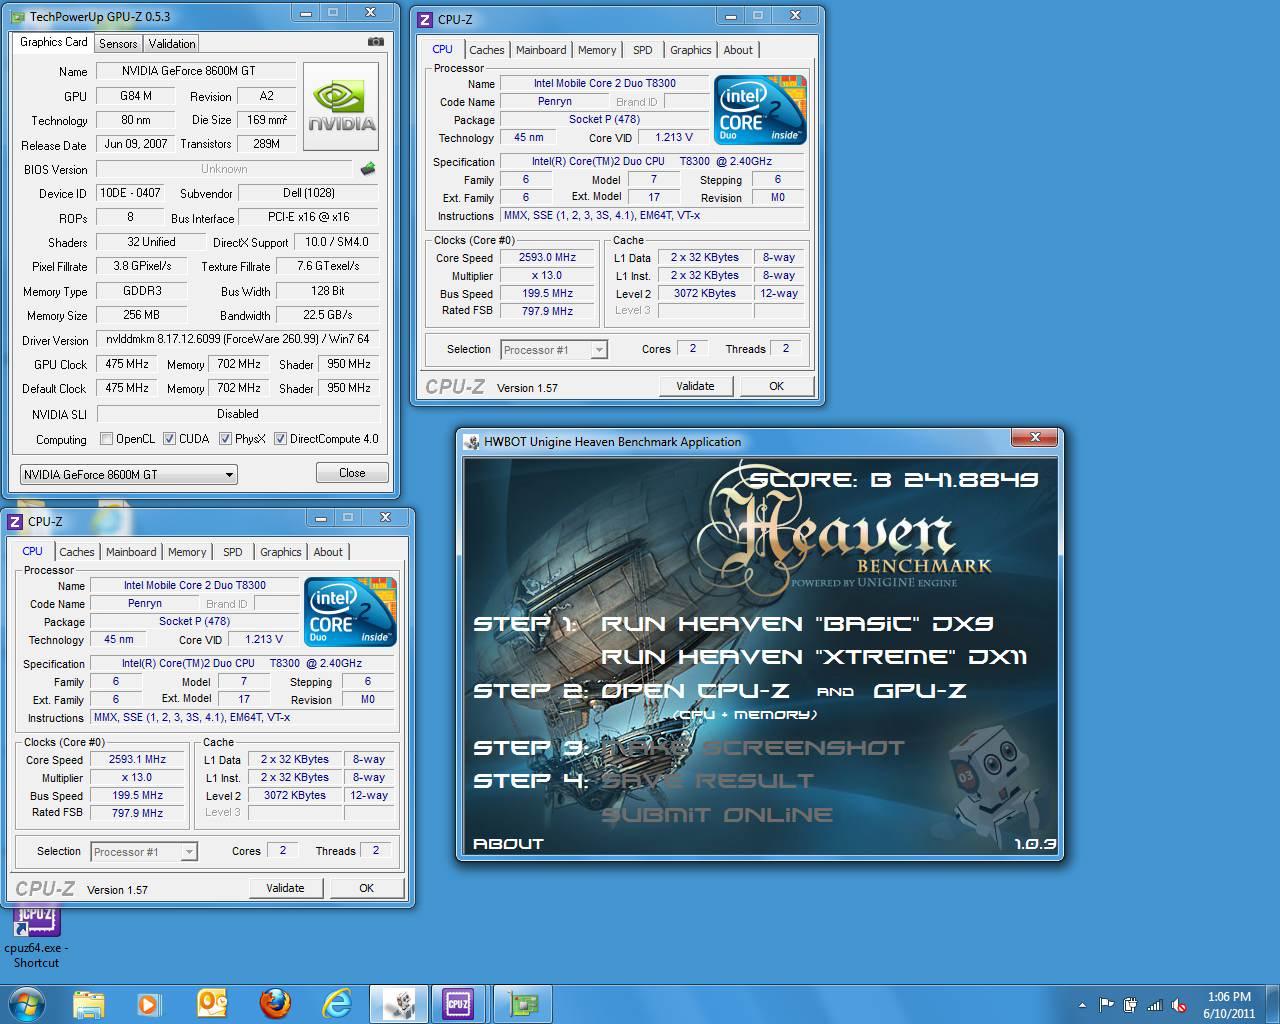This screenshot has width=1280, height=1024.
Task: Click taskbar clock showing 1:06 PM
Action: click(1229, 1005)
